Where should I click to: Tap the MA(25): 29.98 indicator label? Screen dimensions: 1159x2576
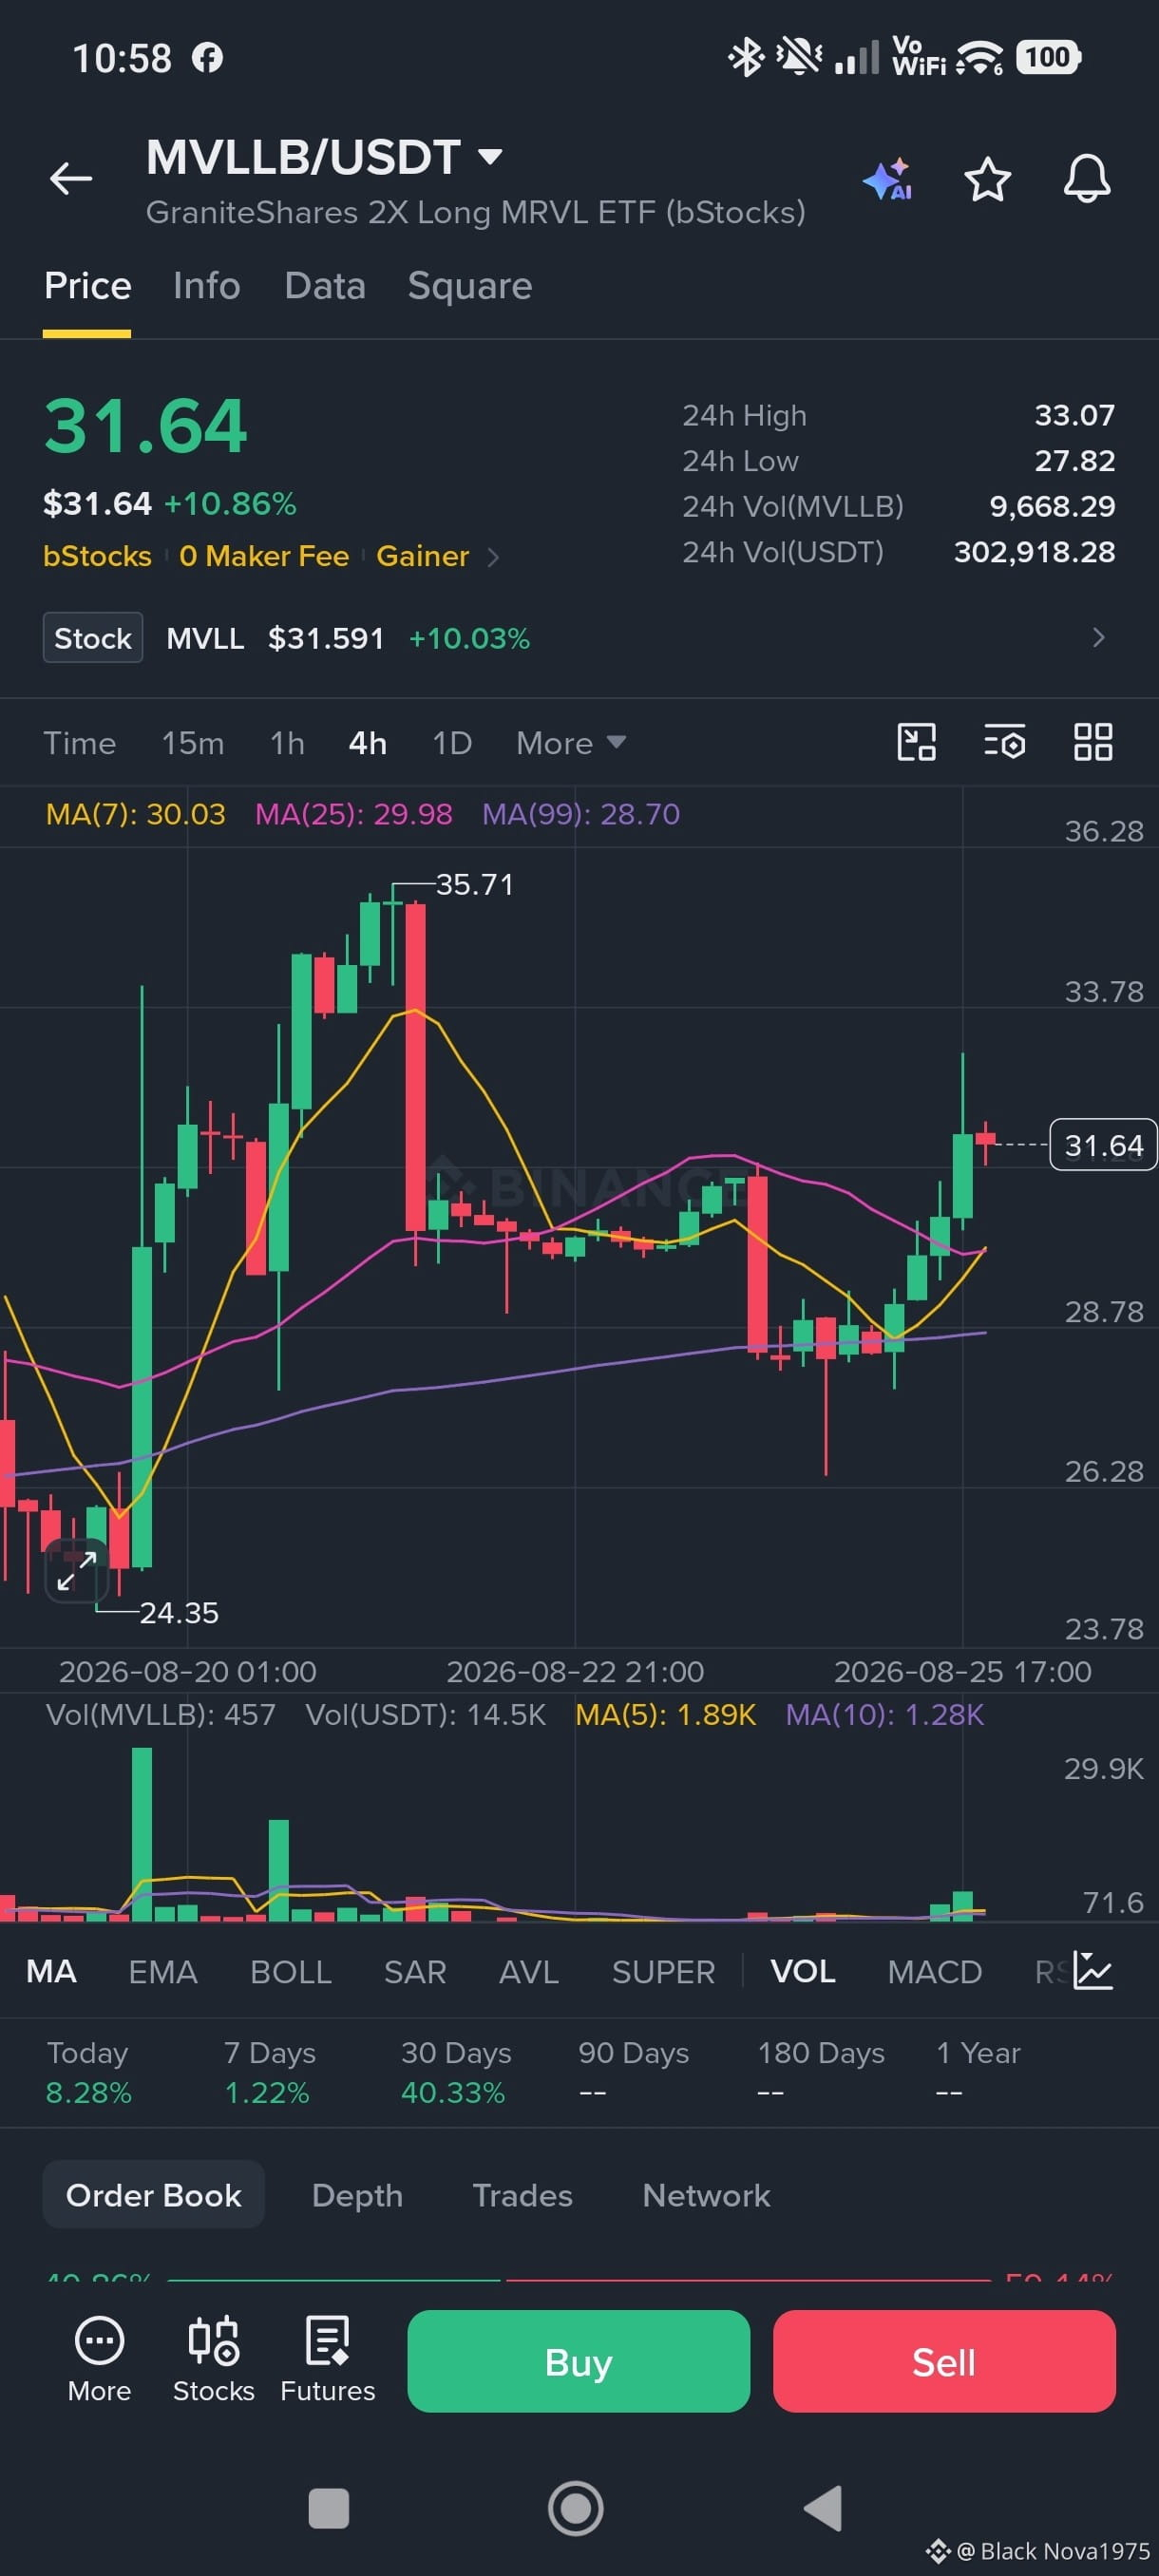354,814
